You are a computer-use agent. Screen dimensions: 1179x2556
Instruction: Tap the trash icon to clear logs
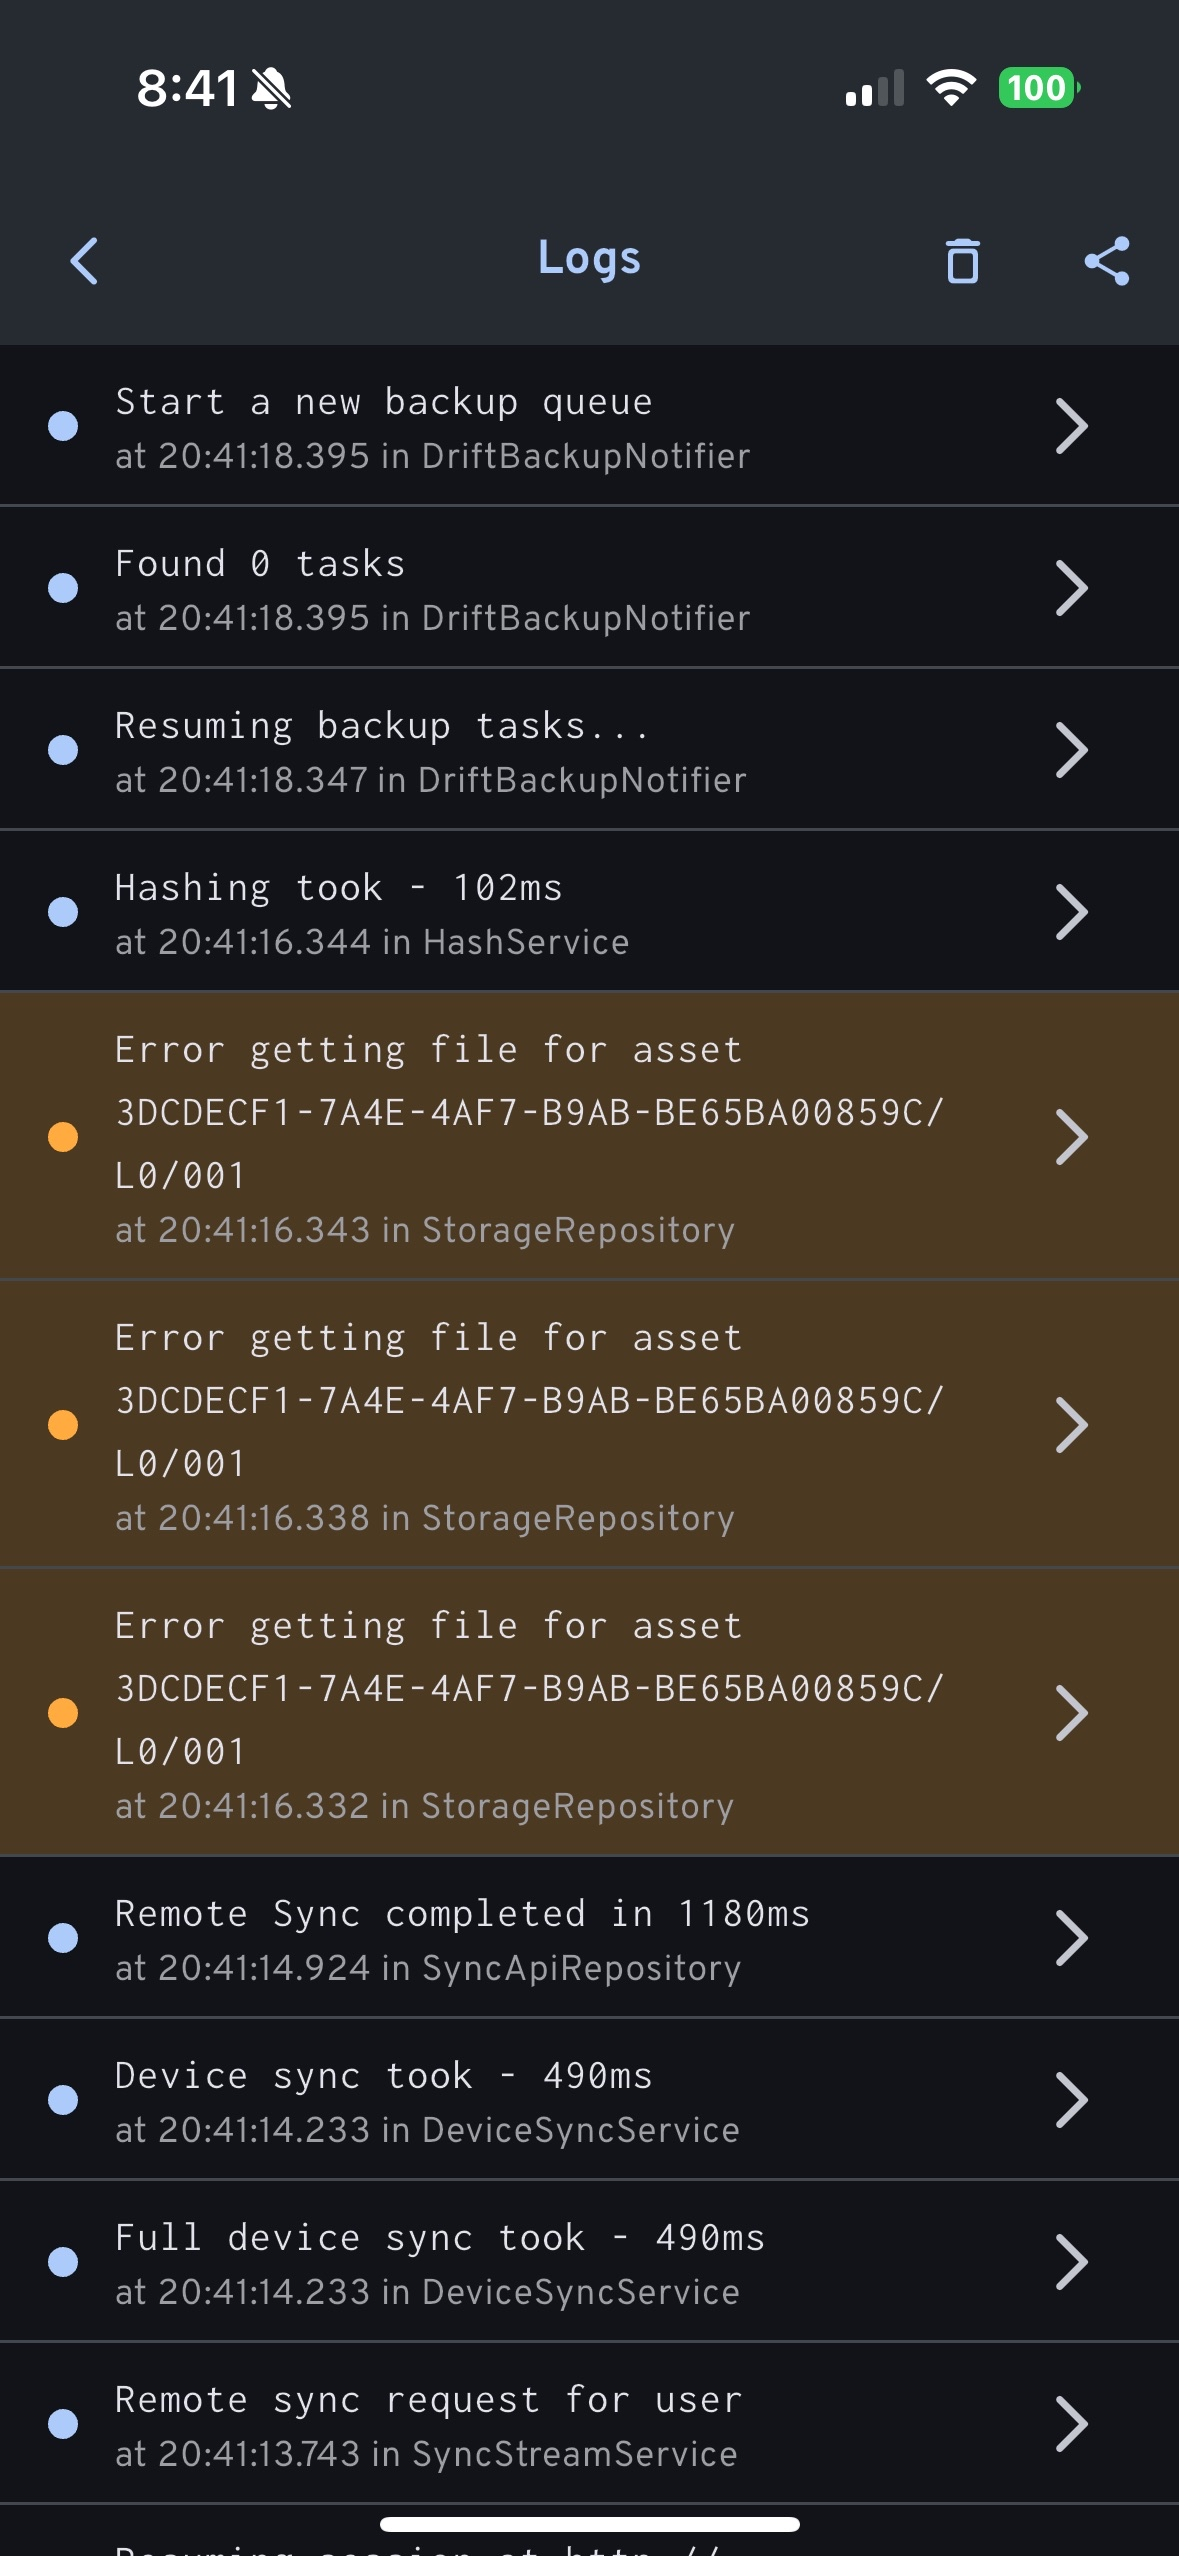(962, 261)
